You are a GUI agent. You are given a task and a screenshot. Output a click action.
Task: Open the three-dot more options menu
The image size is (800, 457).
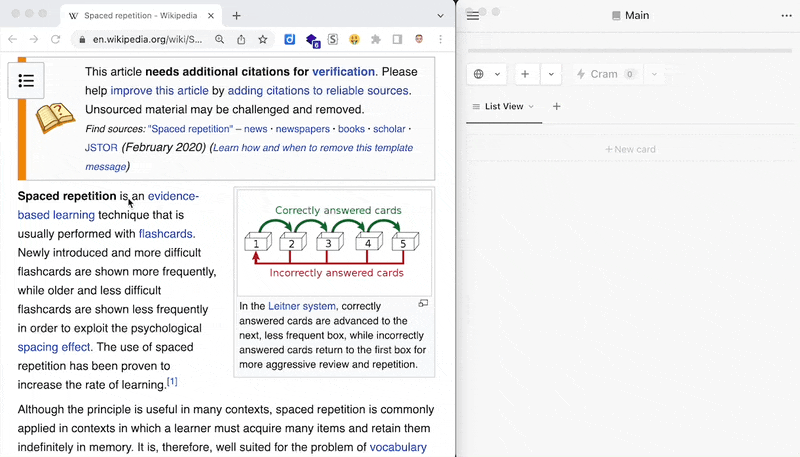[x=786, y=16]
